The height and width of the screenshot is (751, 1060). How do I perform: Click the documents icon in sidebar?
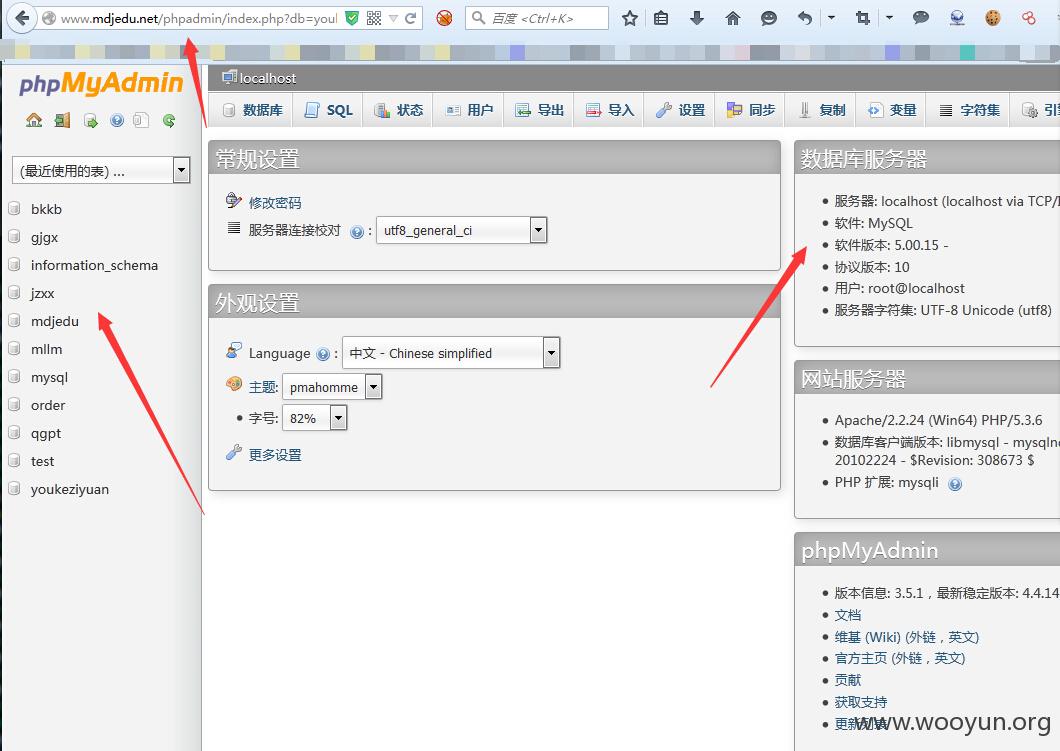[141, 120]
